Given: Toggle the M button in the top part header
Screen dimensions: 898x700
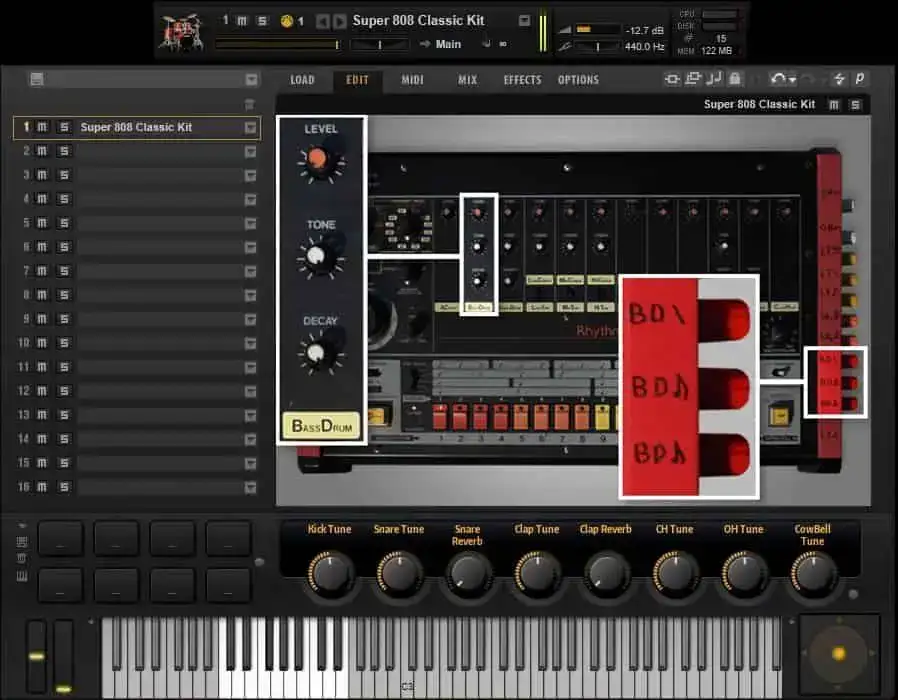Looking at the screenshot, I should pyautogui.click(x=242, y=21).
